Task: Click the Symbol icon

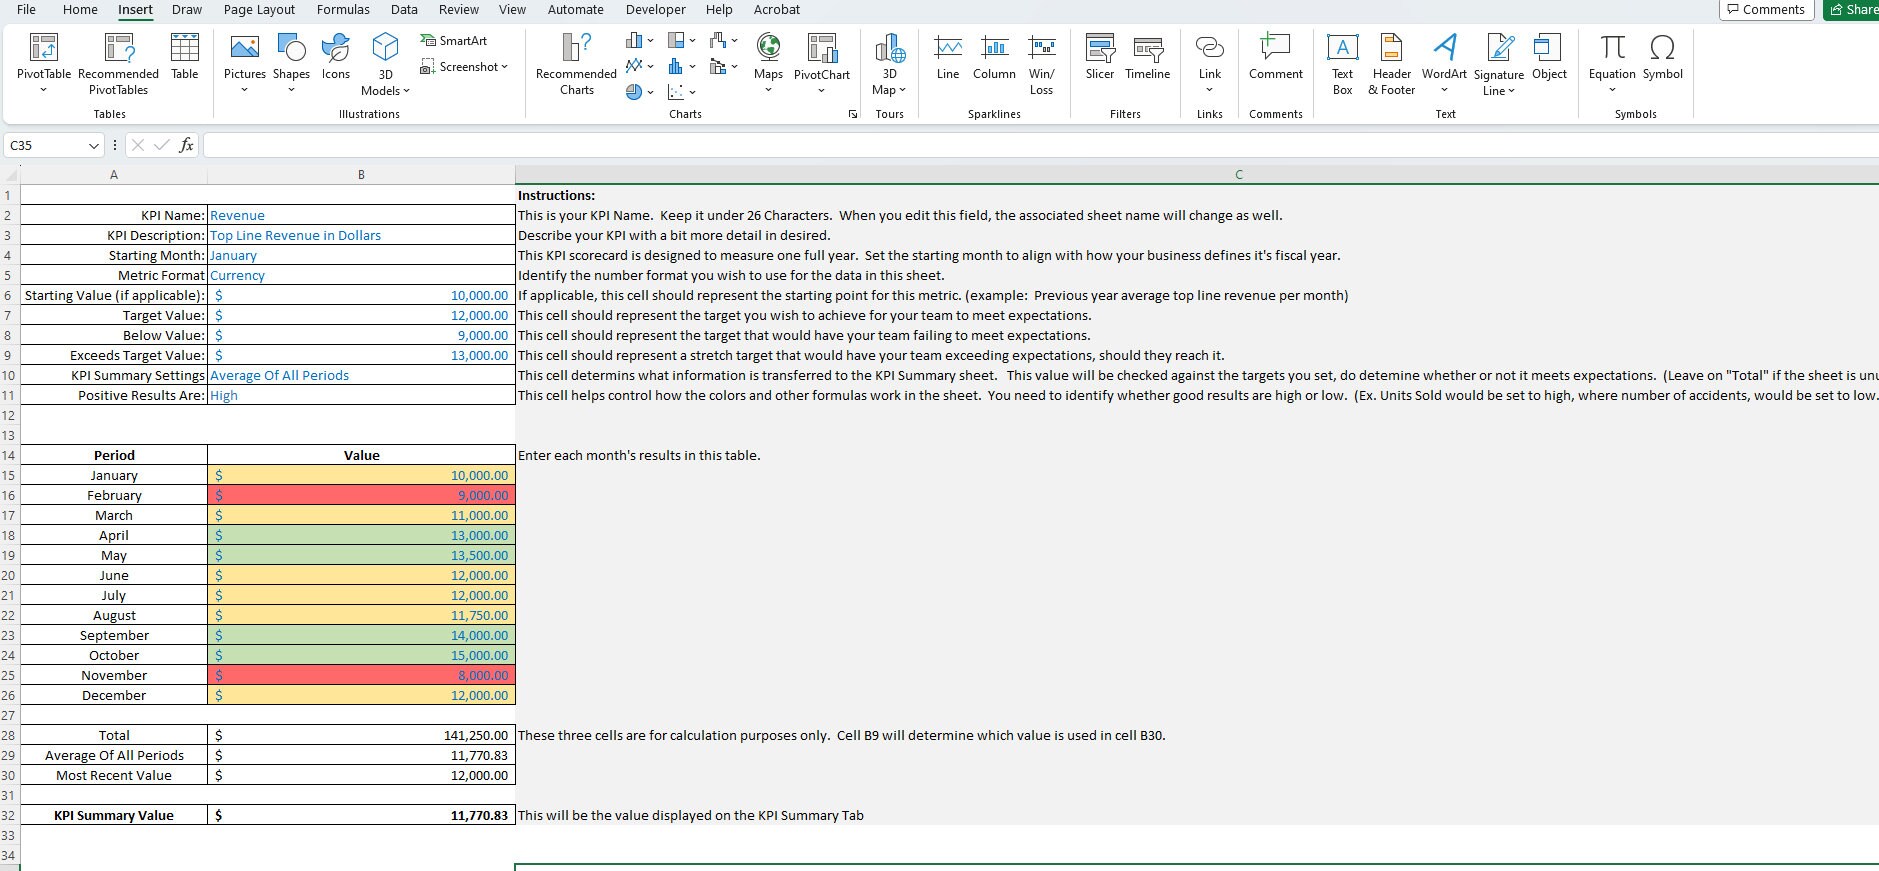Action: (1662, 47)
